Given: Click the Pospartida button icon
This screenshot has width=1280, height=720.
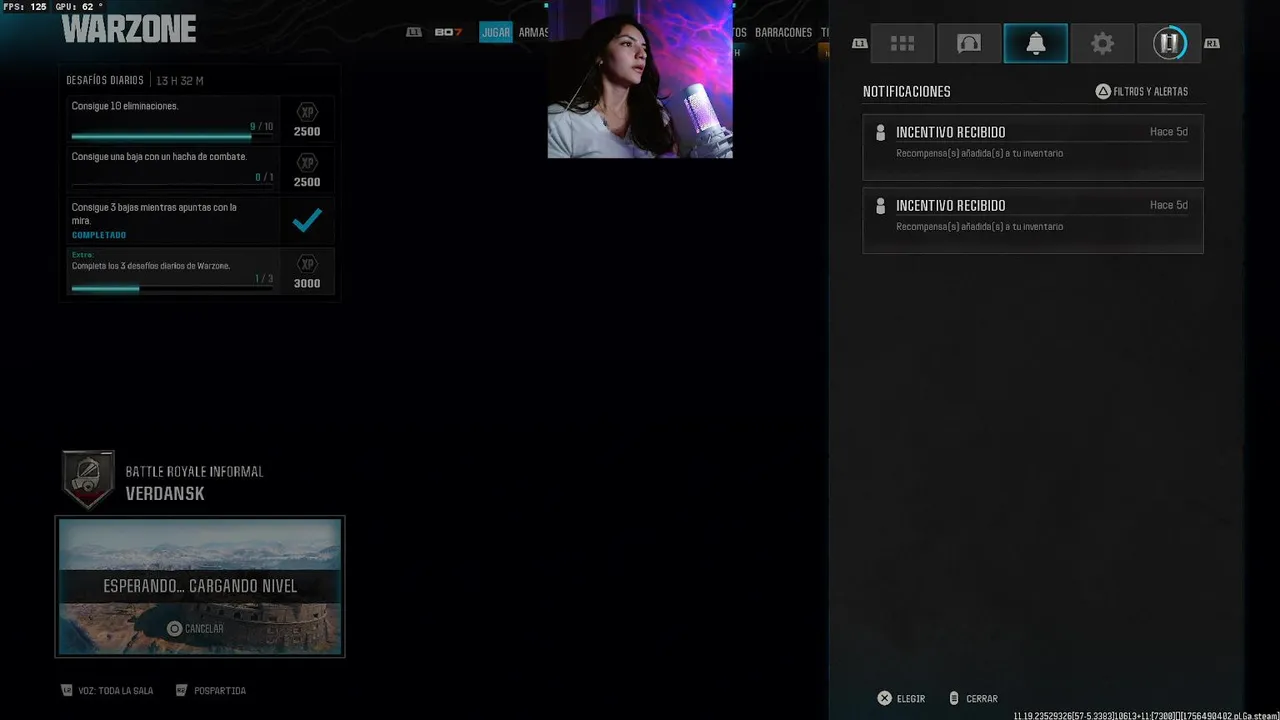Looking at the screenshot, I should click(181, 690).
